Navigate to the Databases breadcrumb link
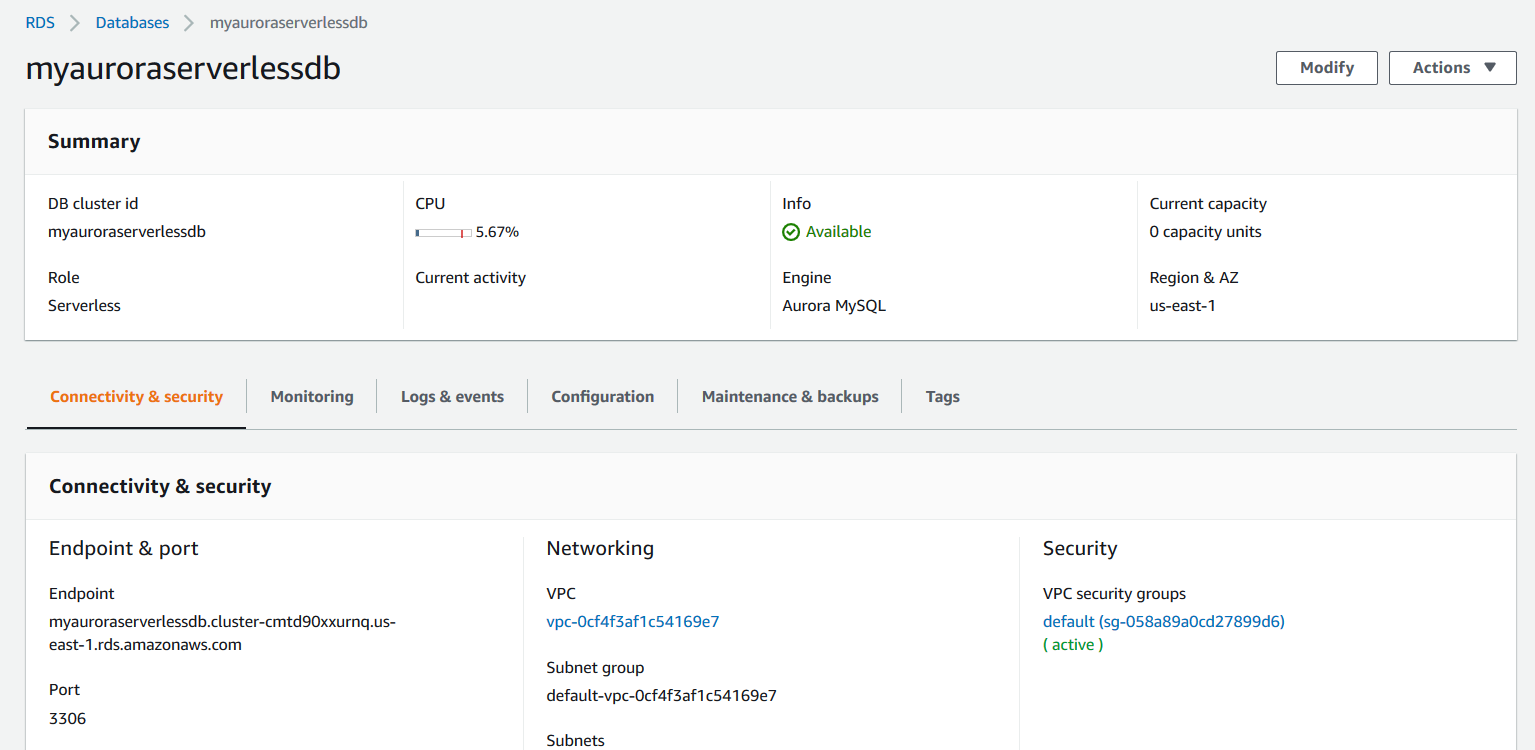Screen dimensions: 1535x750 [x=132, y=22]
